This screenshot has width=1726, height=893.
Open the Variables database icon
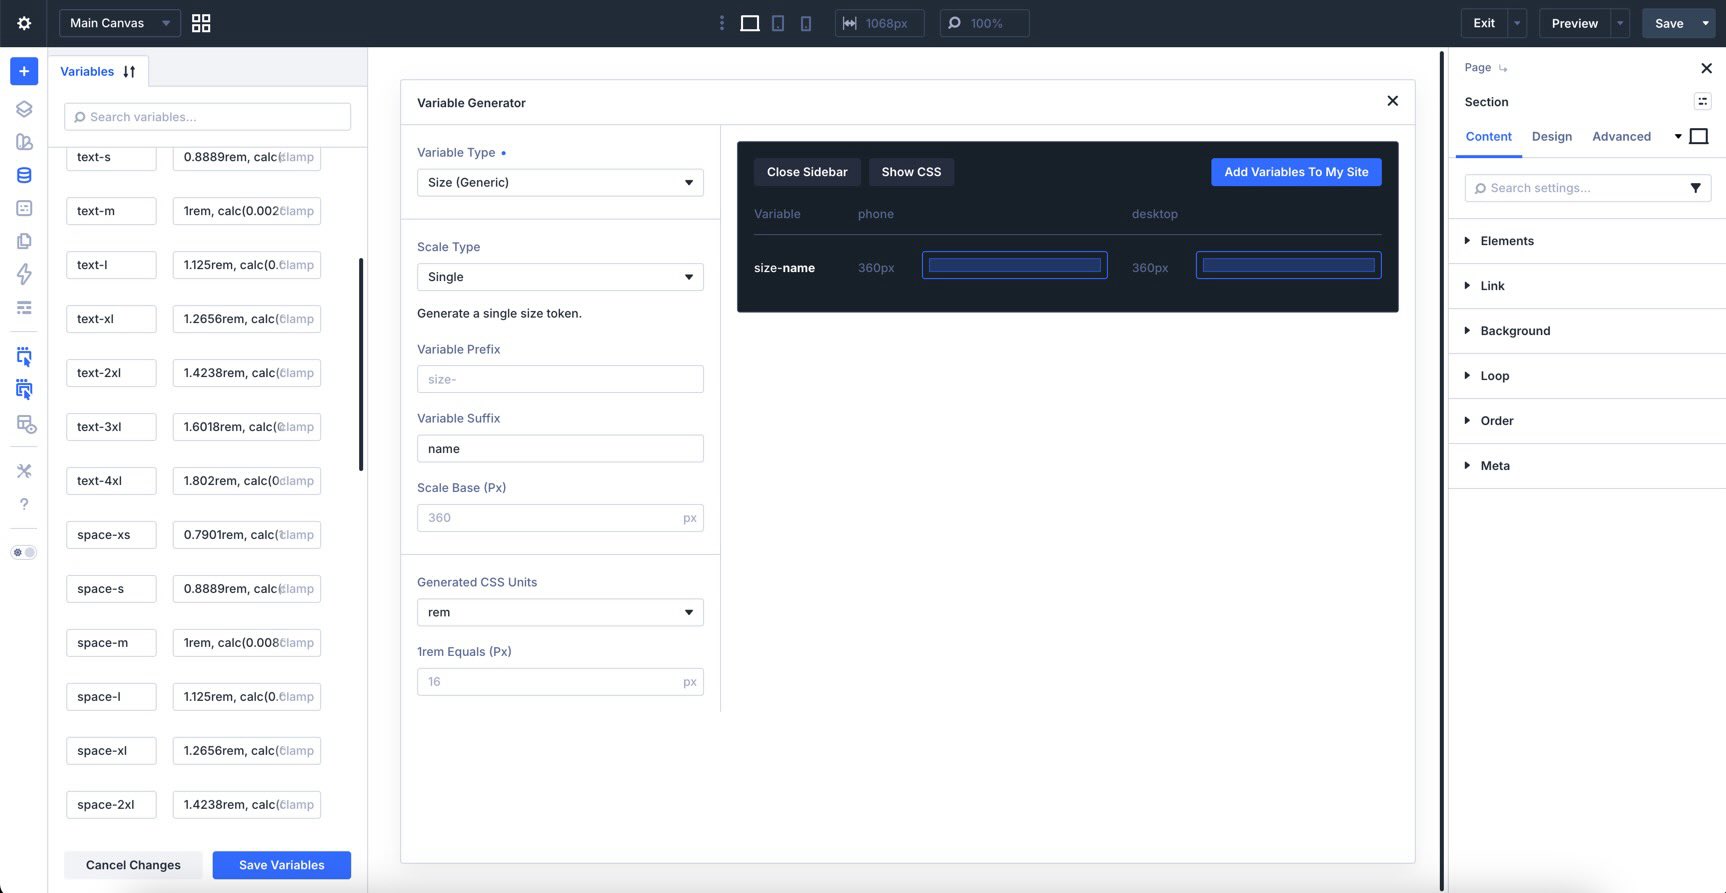tap(24, 175)
